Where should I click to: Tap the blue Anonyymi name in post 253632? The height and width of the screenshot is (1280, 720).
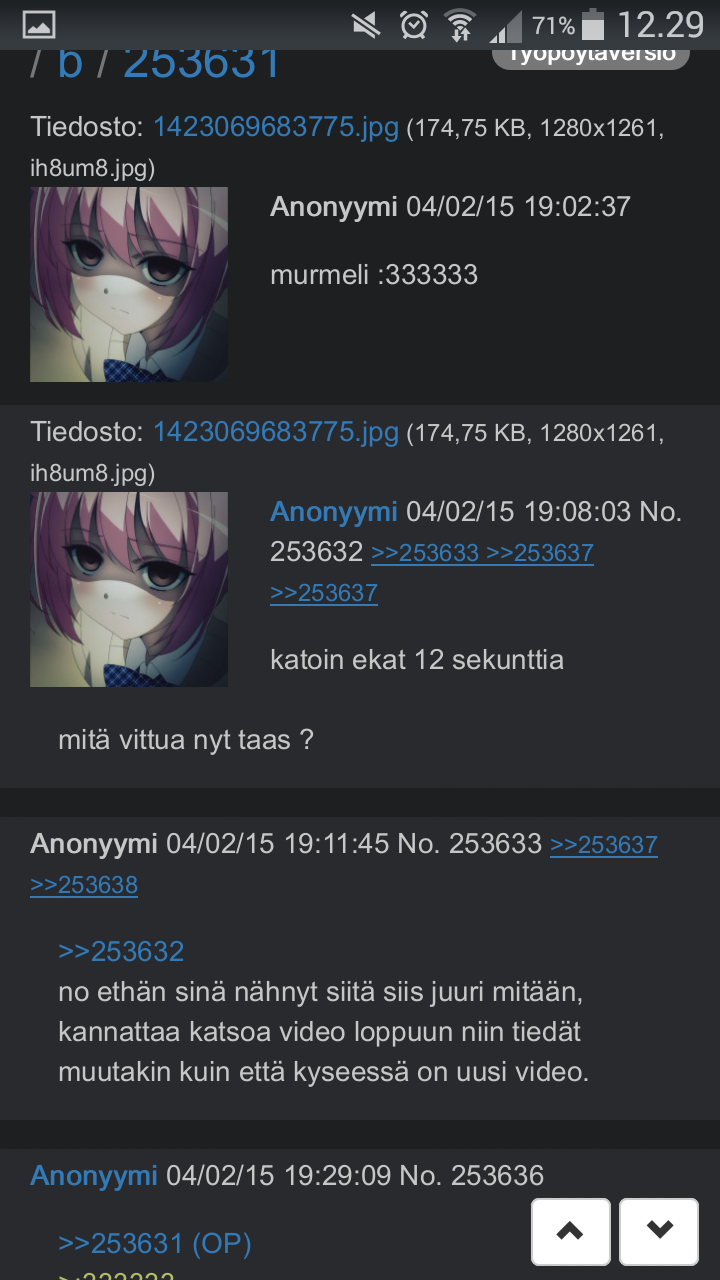click(334, 512)
